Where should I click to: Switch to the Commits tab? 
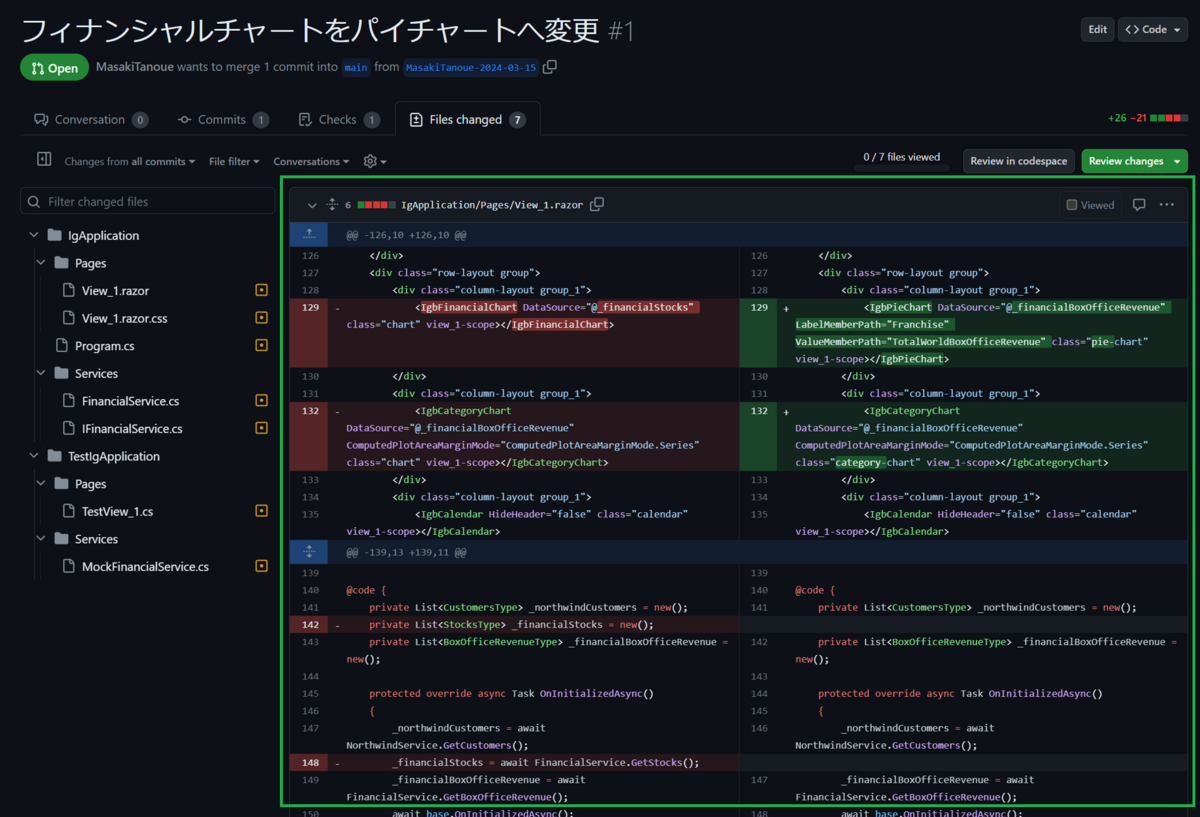coord(224,119)
